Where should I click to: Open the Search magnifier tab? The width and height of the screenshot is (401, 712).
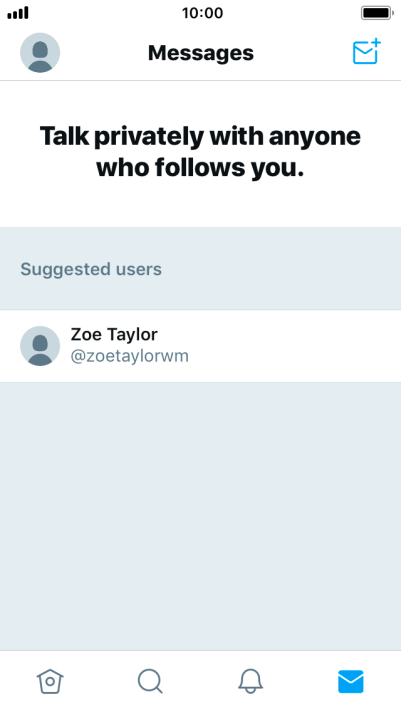[x=150, y=682]
